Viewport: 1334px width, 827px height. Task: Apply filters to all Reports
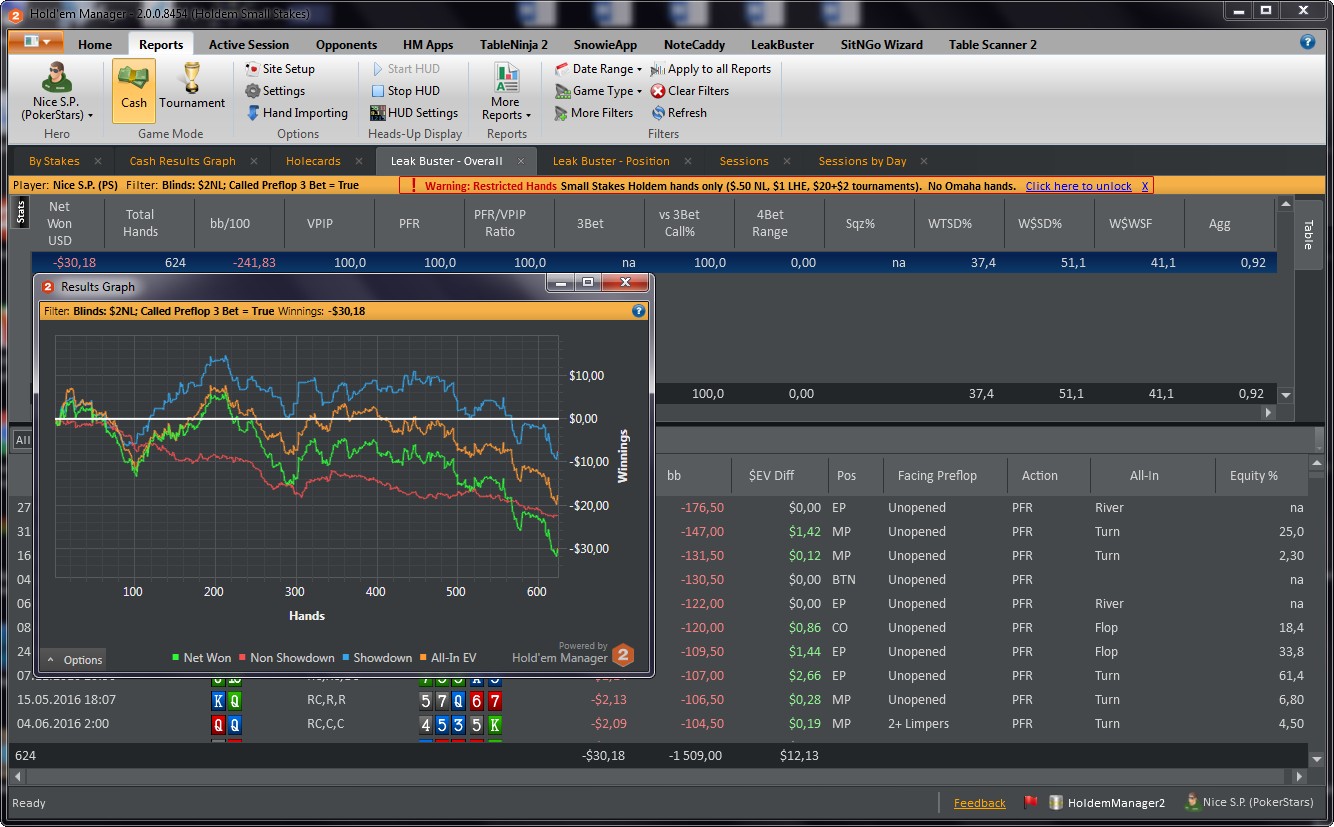(711, 69)
